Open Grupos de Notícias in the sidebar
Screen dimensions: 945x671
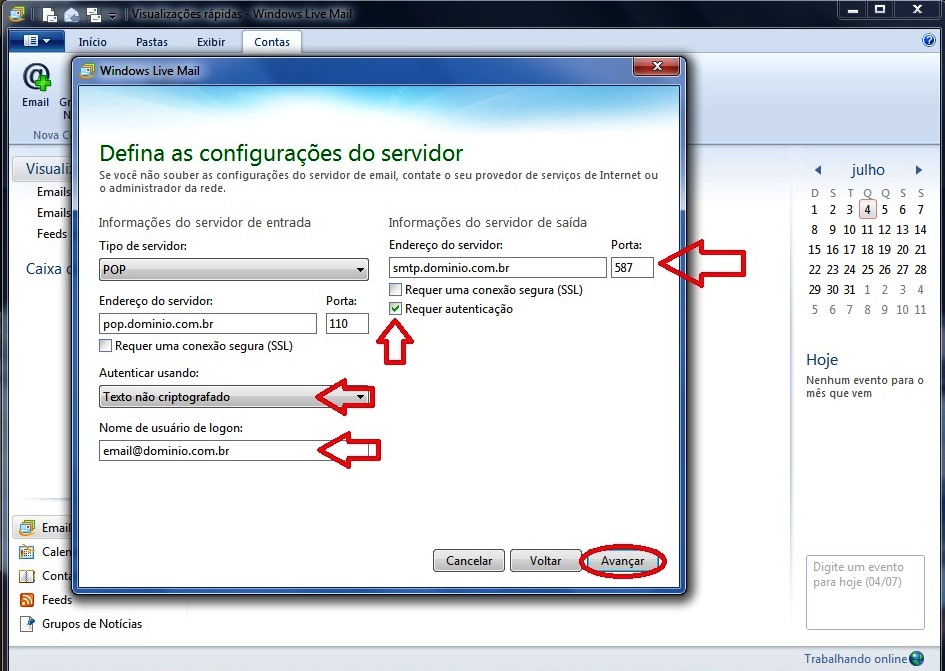point(27,624)
